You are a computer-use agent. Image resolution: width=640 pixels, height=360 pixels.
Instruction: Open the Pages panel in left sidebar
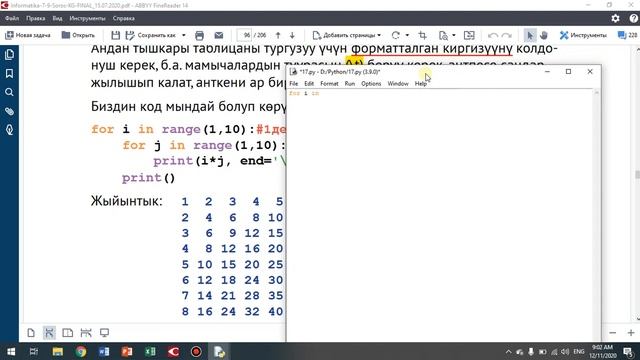(x=9, y=54)
